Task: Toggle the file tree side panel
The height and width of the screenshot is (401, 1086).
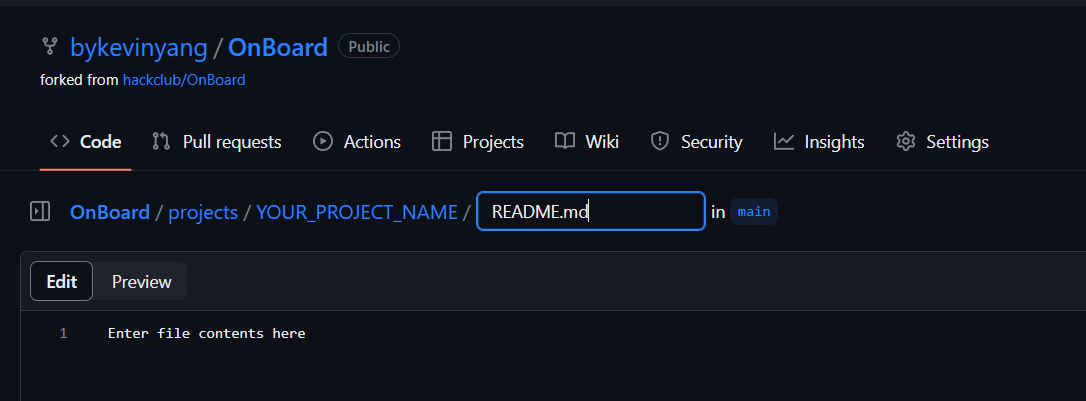Action: point(40,211)
